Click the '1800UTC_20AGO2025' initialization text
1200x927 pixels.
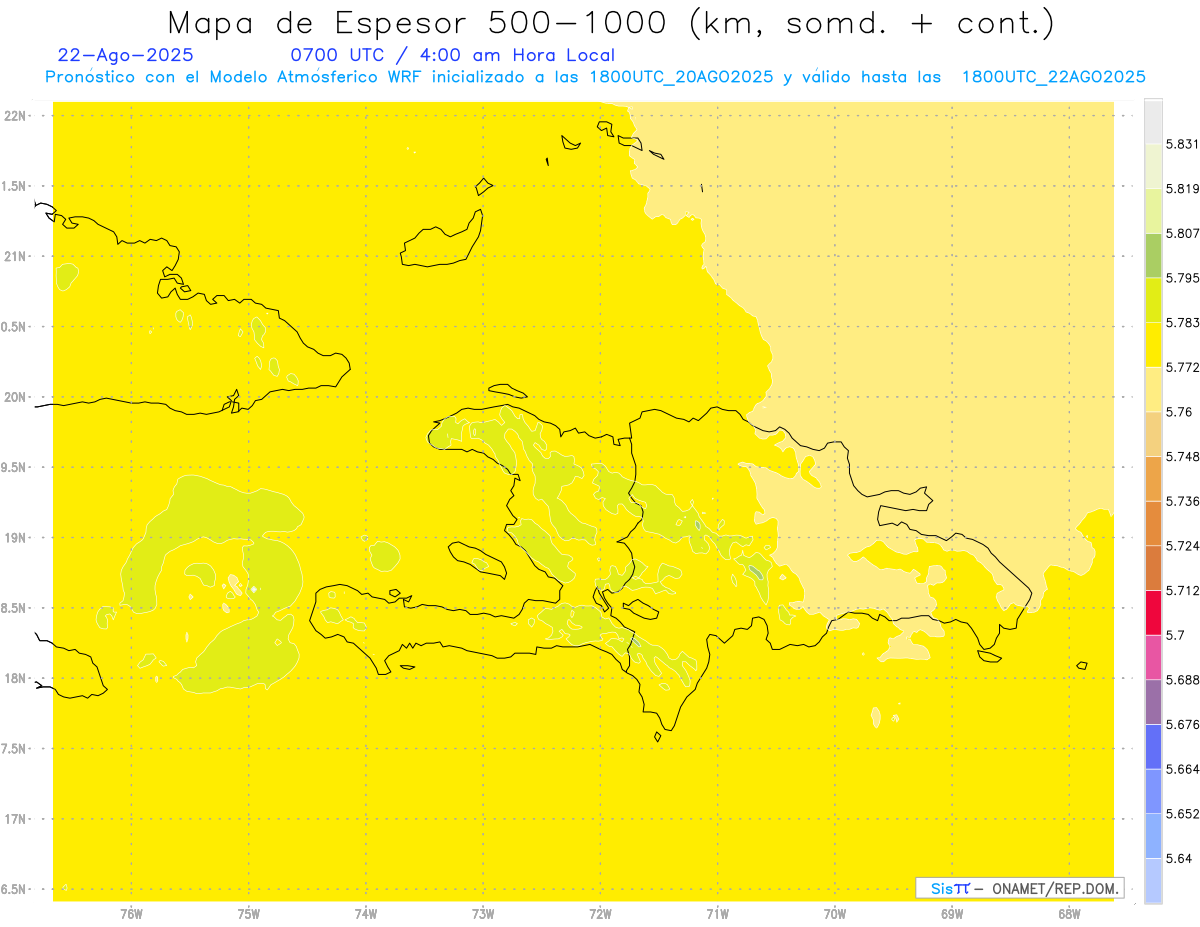[x=681, y=77]
